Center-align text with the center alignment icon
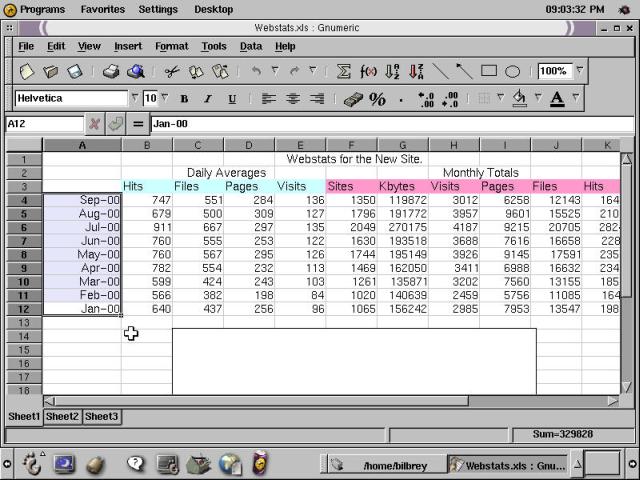The image size is (640, 480). point(293,99)
